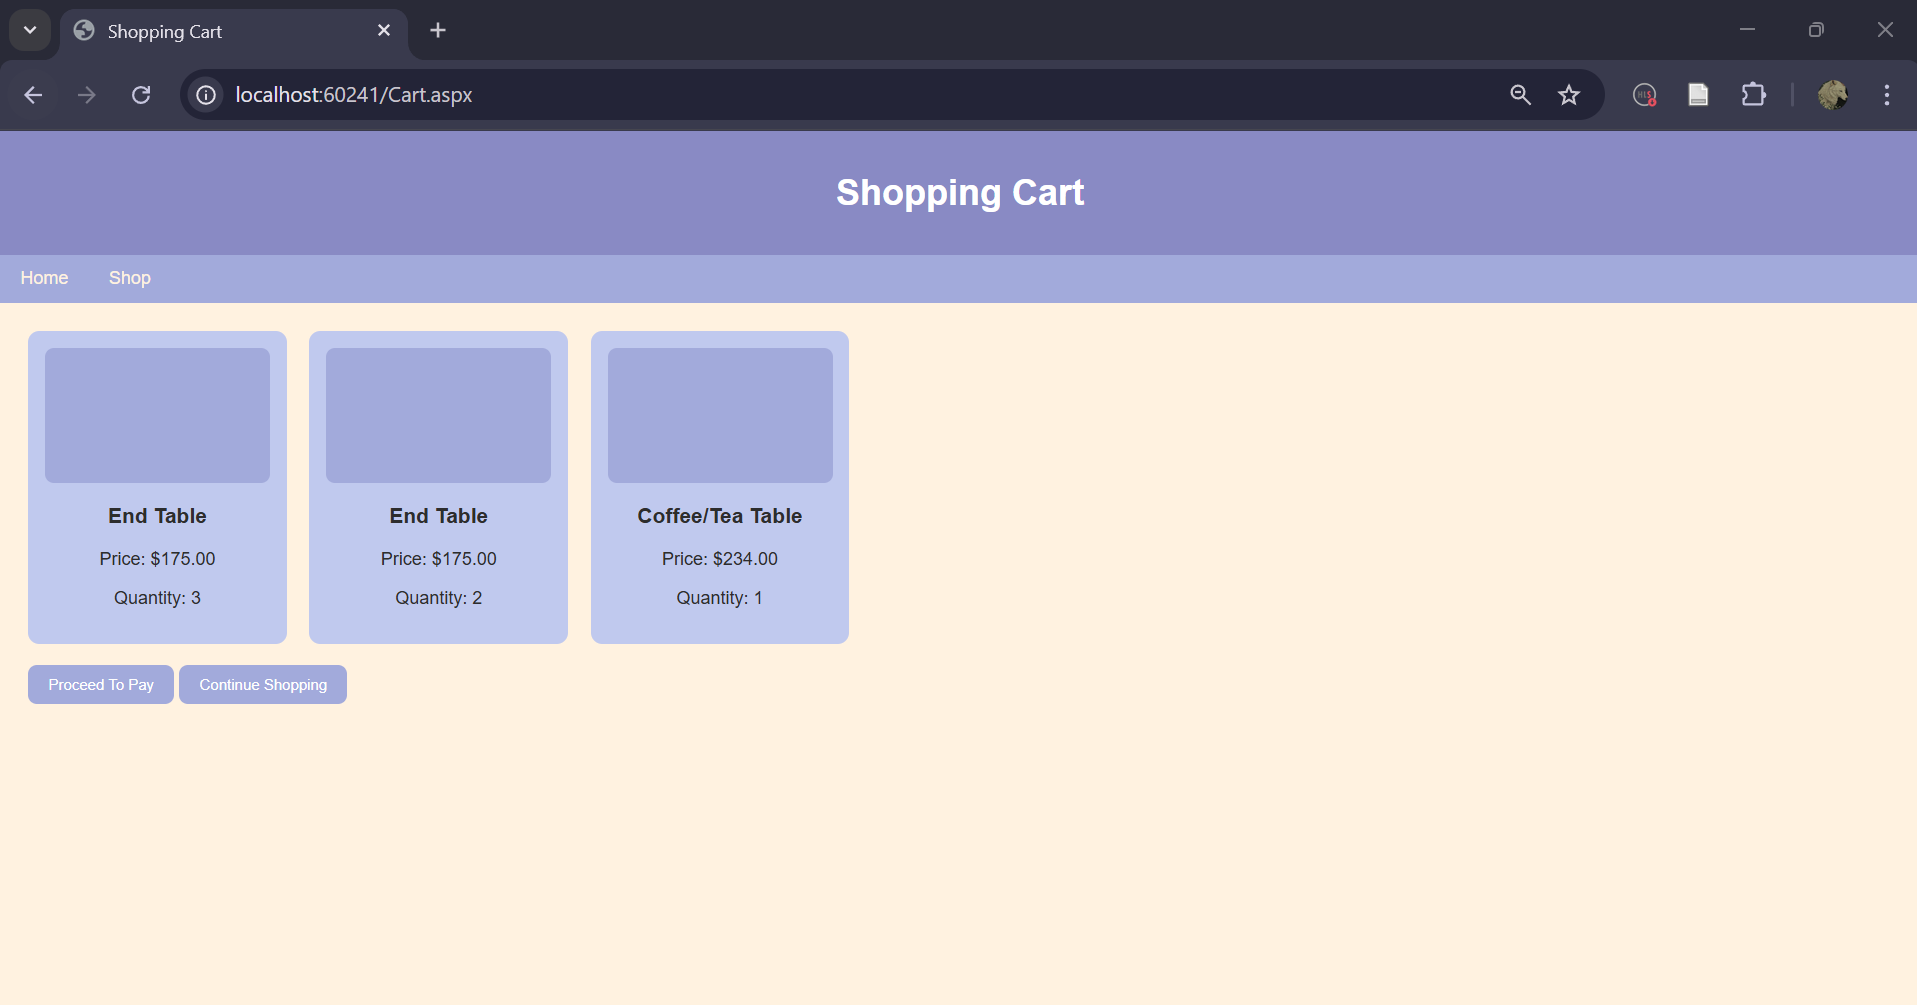Image resolution: width=1917 pixels, height=1005 pixels.
Task: Open the browser Extensions icon
Action: coord(1754,95)
